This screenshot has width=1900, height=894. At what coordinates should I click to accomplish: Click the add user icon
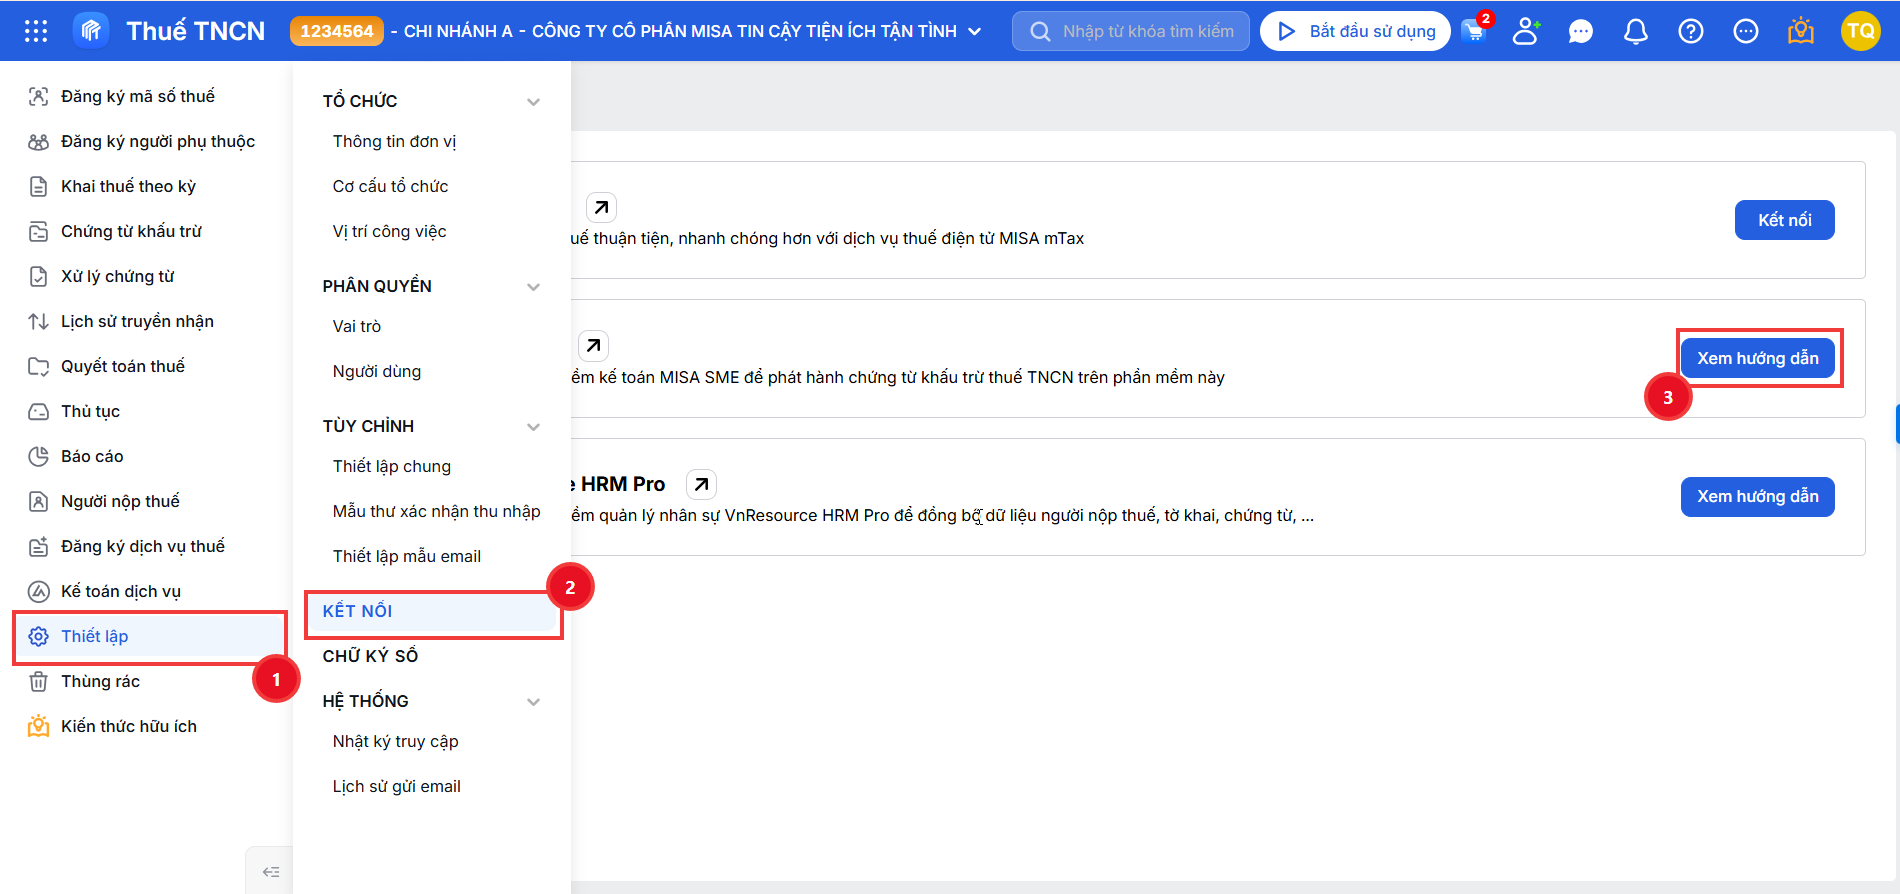(x=1525, y=31)
